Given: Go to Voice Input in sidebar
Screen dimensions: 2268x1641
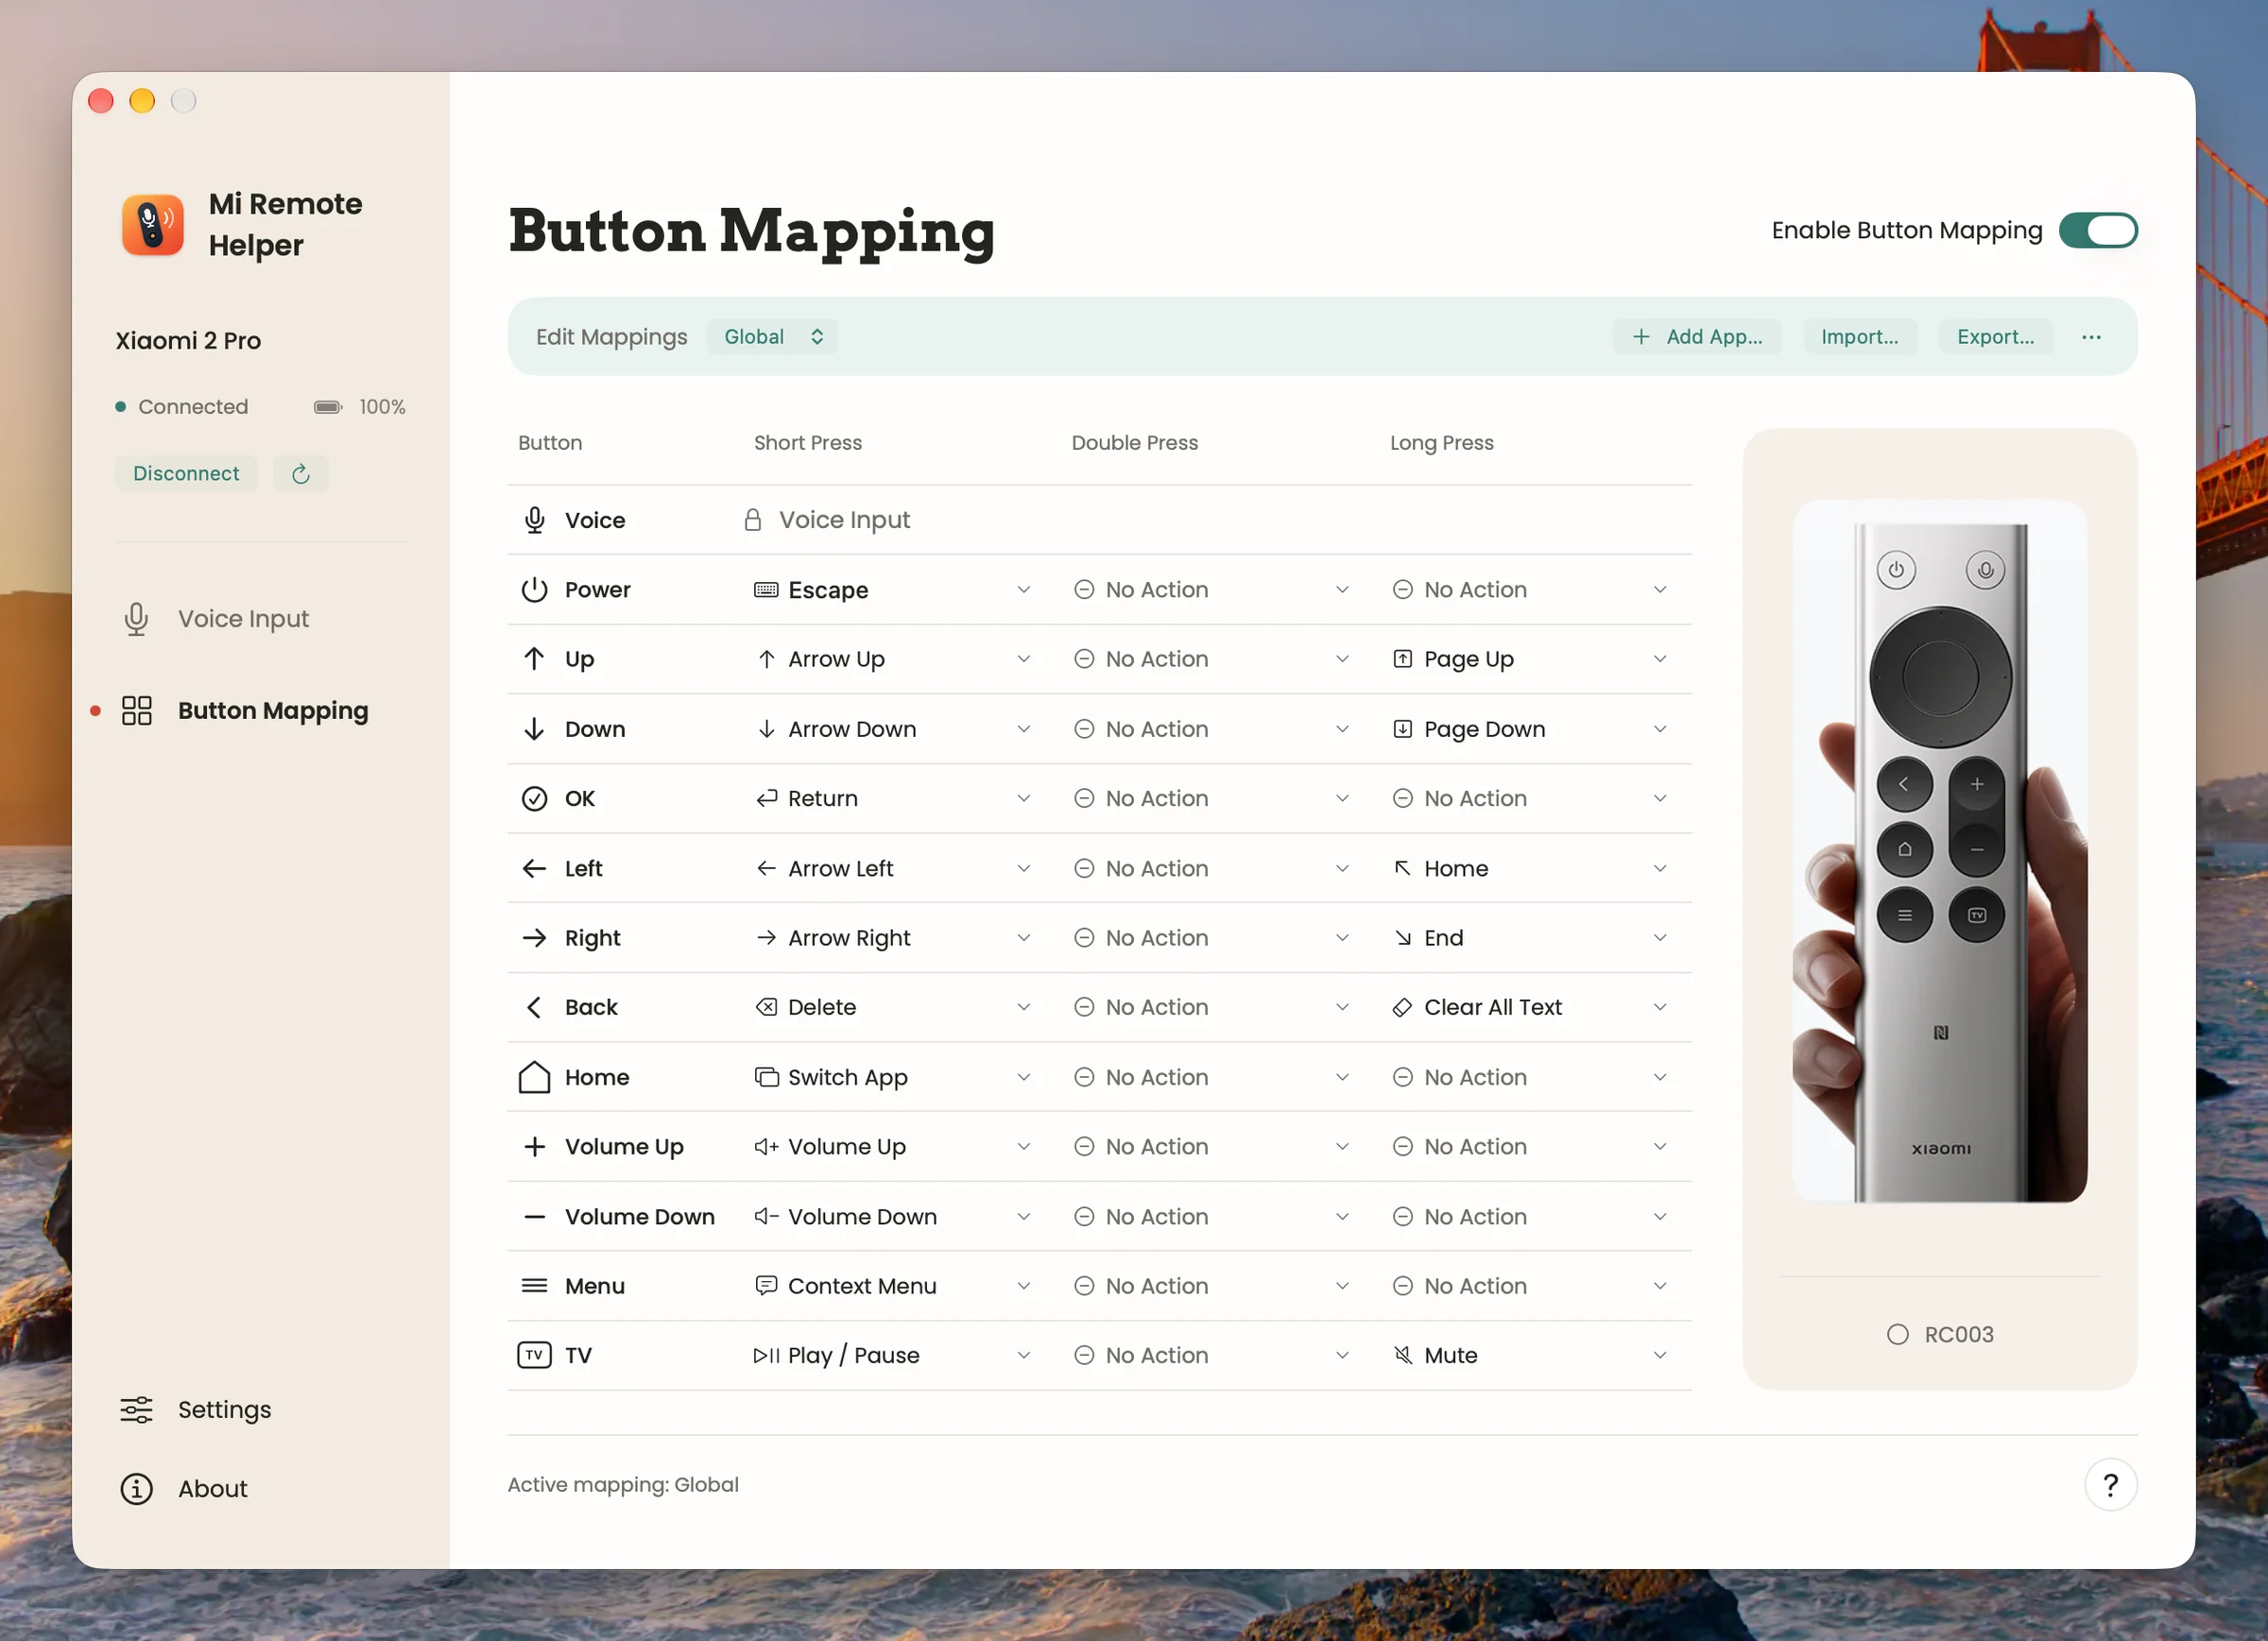Looking at the screenshot, I should point(243,620).
